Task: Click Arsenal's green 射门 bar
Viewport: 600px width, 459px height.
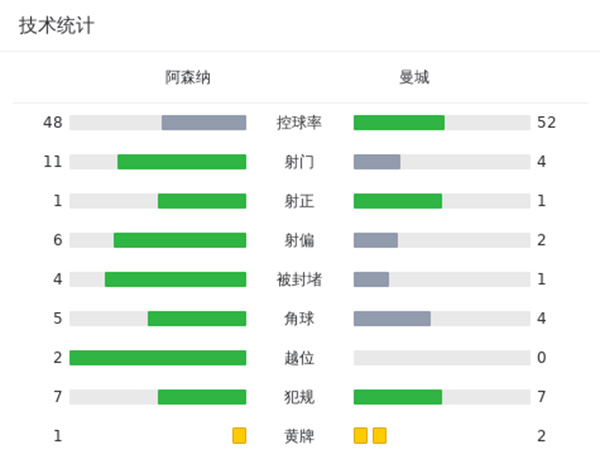Action: pos(182,162)
